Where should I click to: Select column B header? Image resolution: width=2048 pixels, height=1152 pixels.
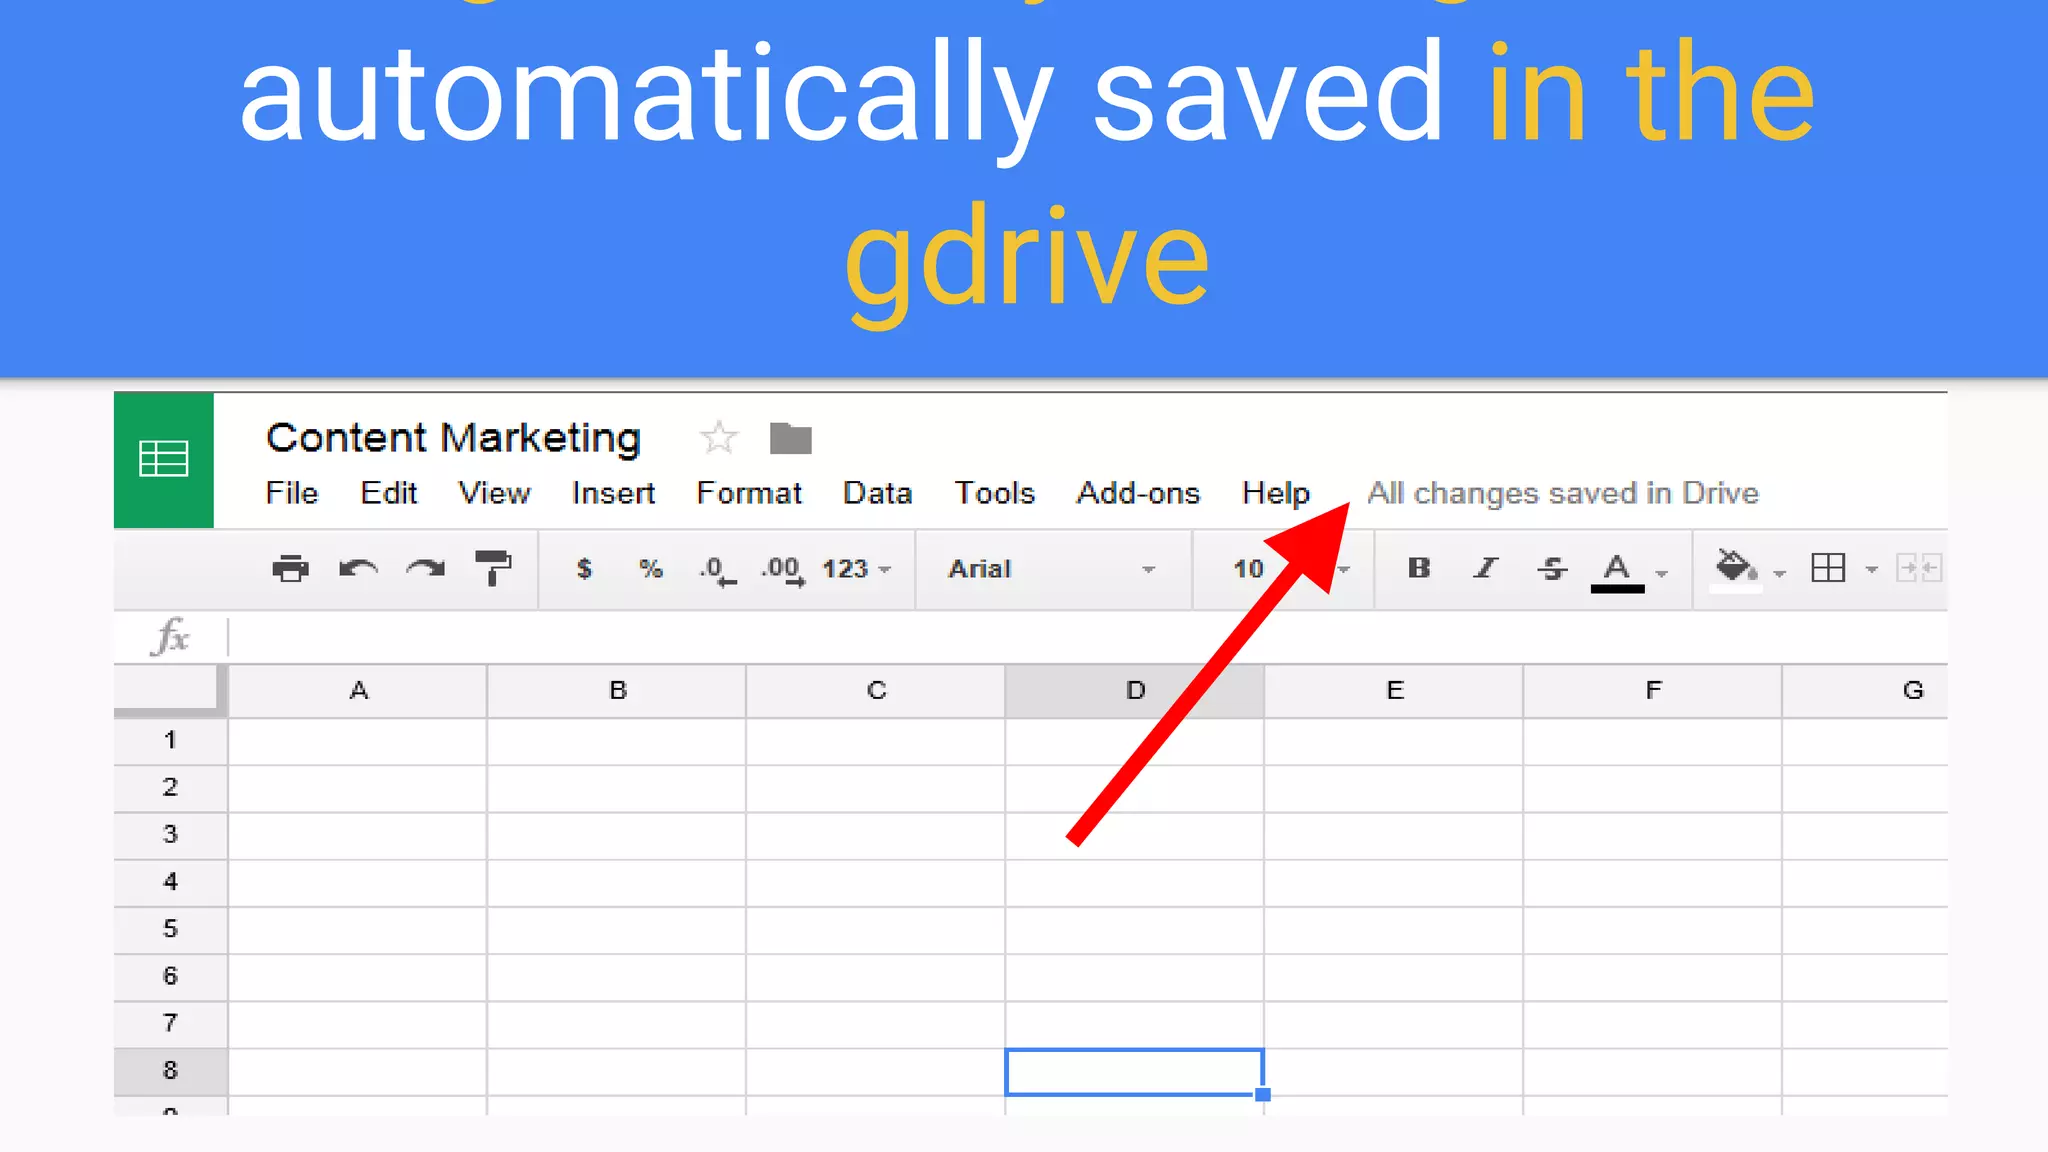[x=617, y=691]
